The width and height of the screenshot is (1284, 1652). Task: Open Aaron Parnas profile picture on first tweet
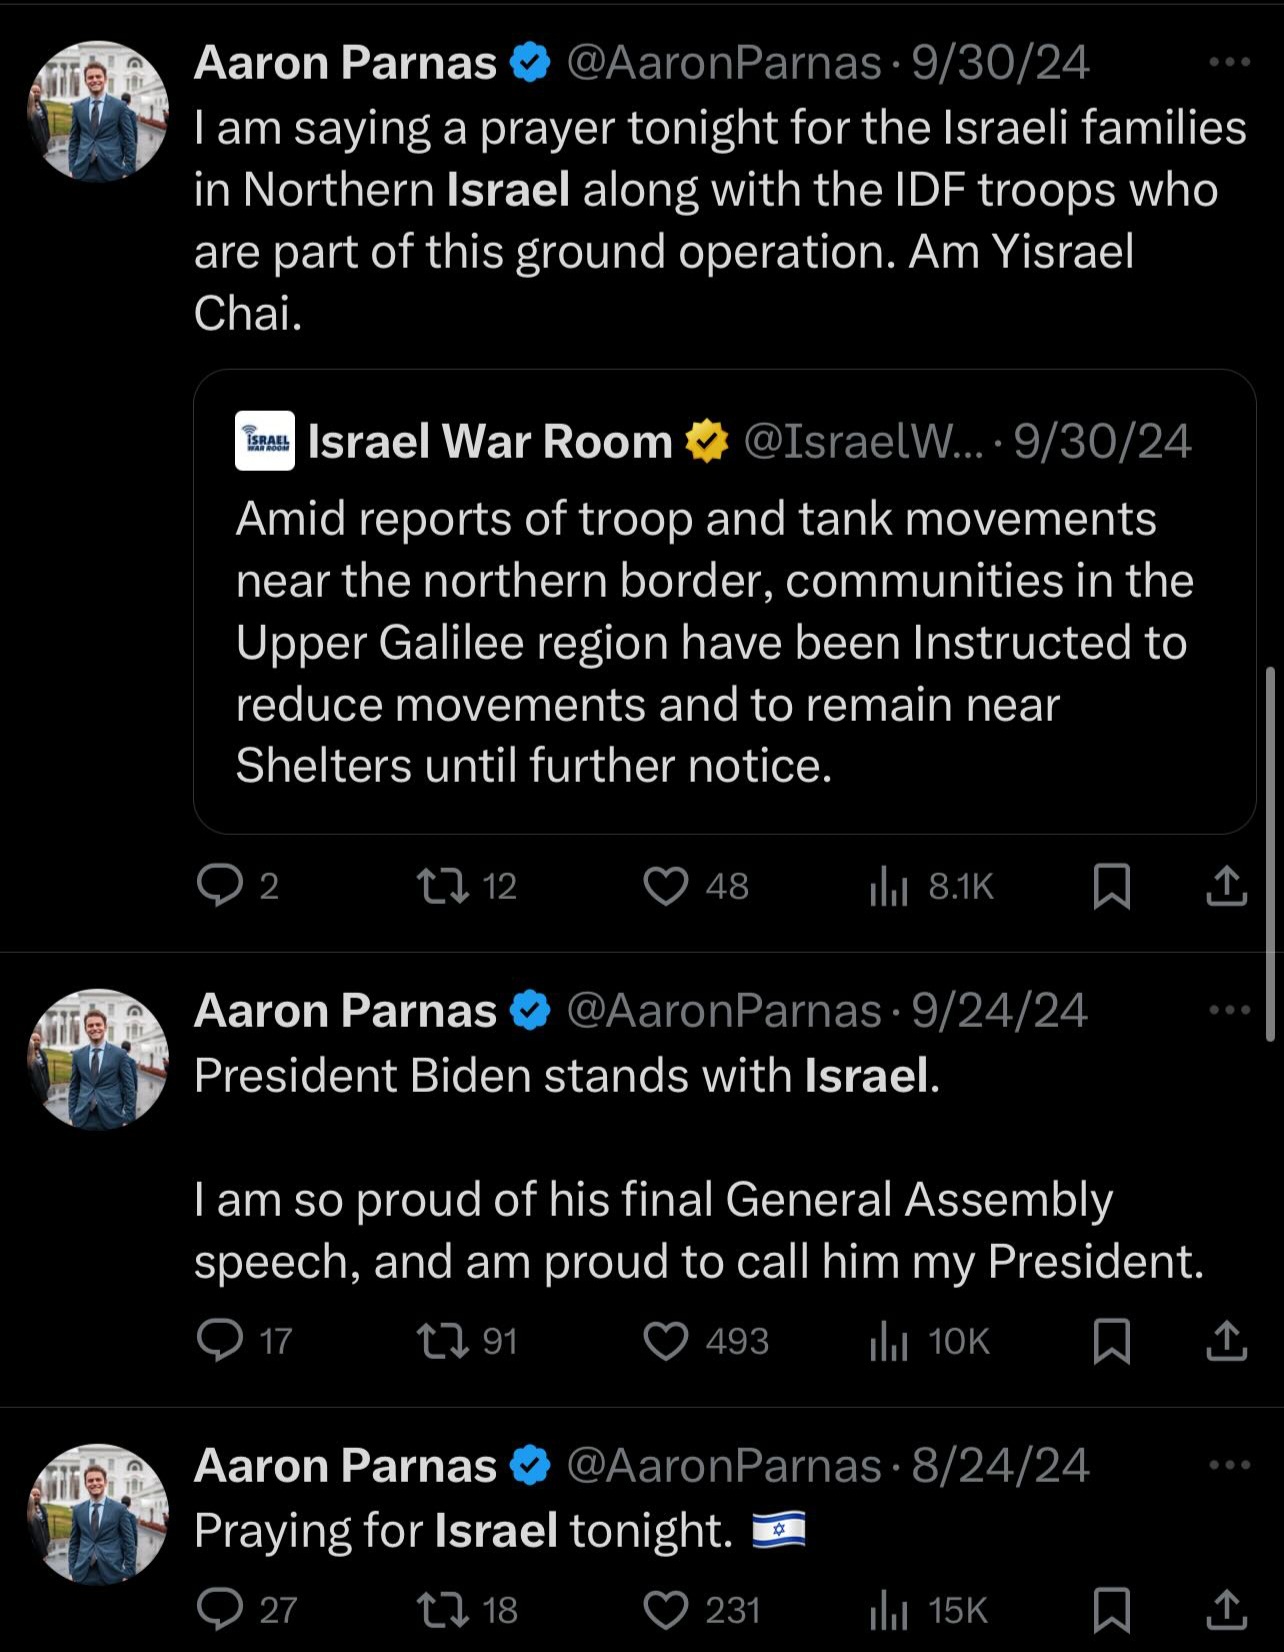pyautogui.click(x=98, y=111)
